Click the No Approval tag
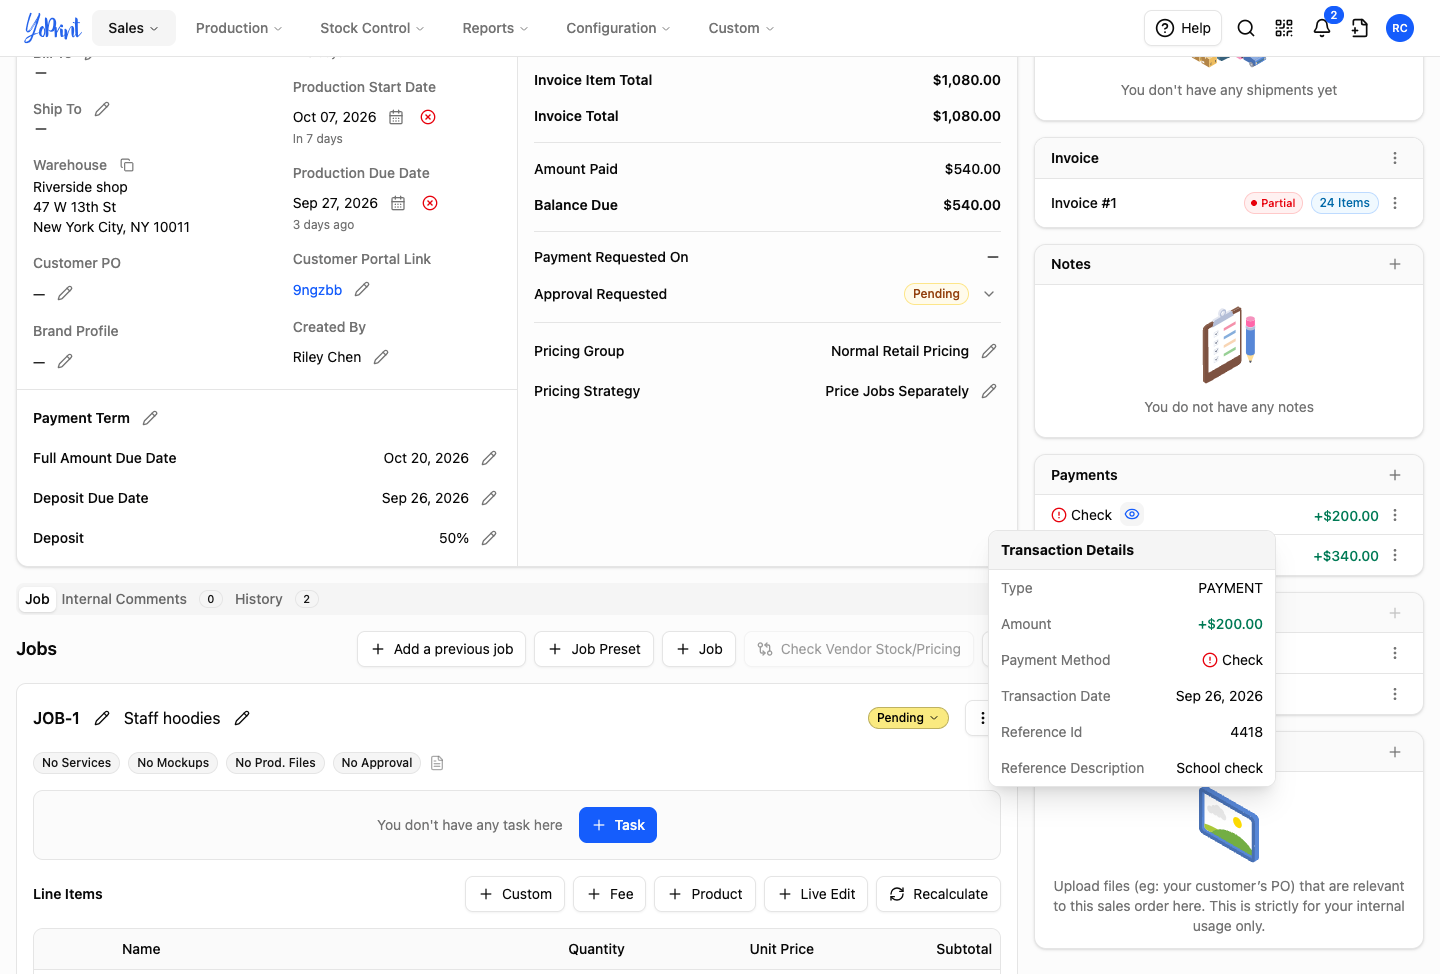Screen dimensions: 1440x974 [x=377, y=763]
